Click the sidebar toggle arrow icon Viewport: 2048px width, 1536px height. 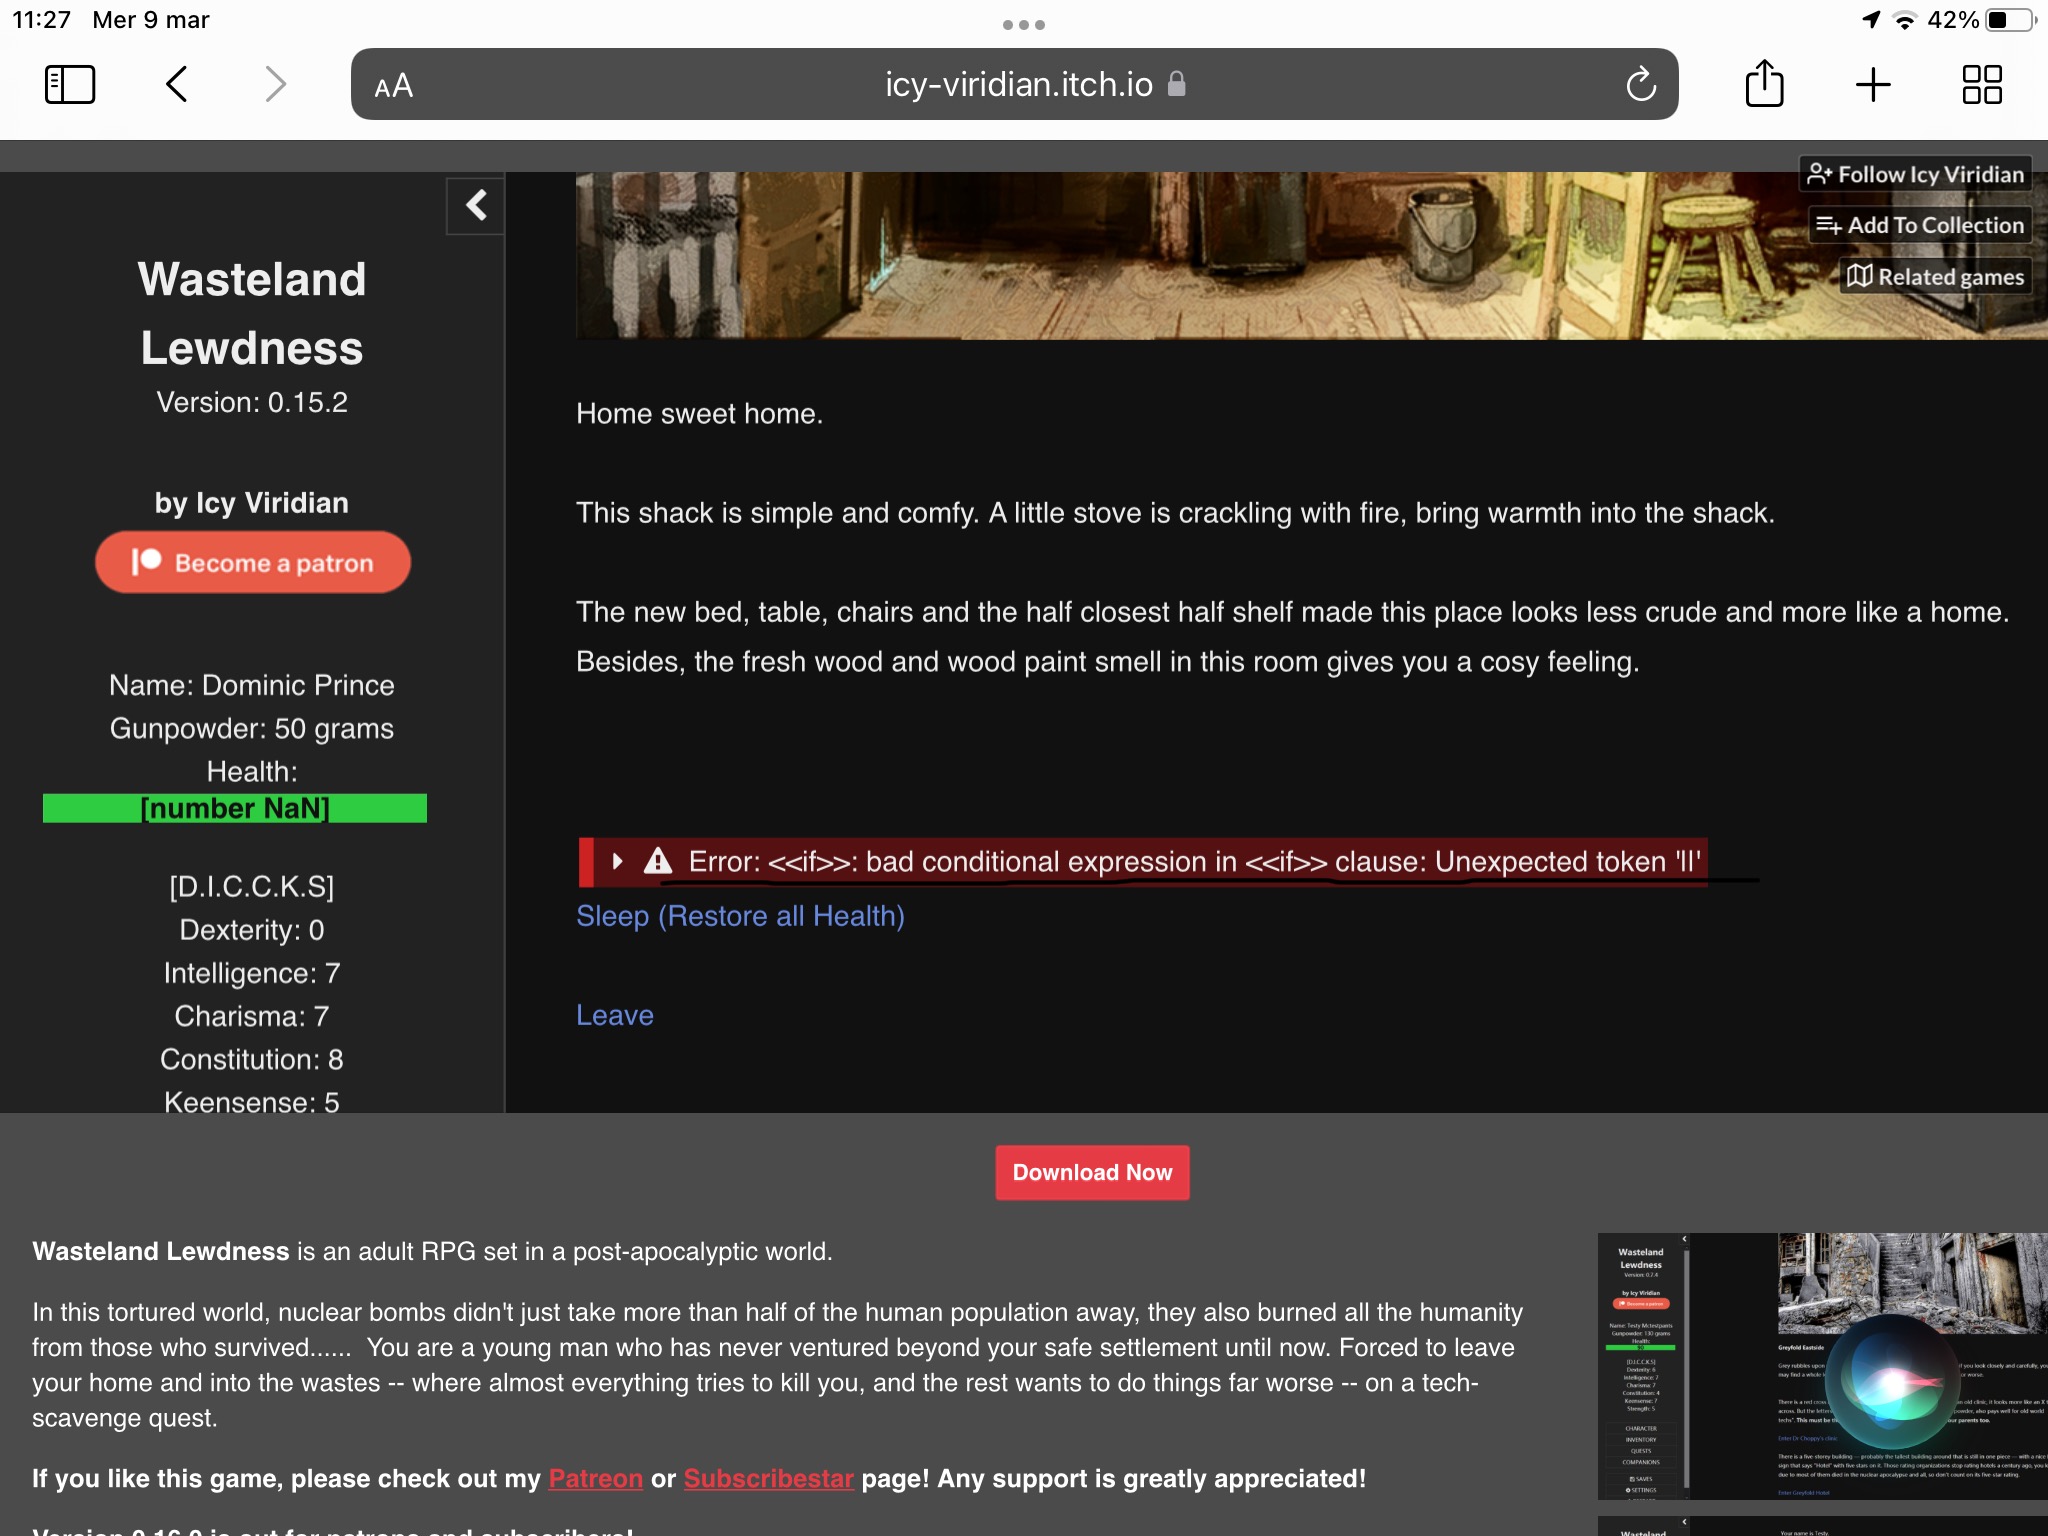click(476, 205)
